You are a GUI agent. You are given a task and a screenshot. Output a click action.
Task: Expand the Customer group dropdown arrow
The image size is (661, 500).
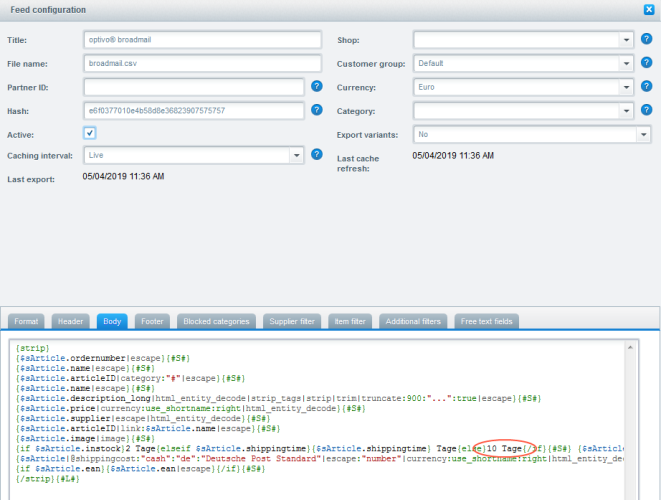pos(626,64)
